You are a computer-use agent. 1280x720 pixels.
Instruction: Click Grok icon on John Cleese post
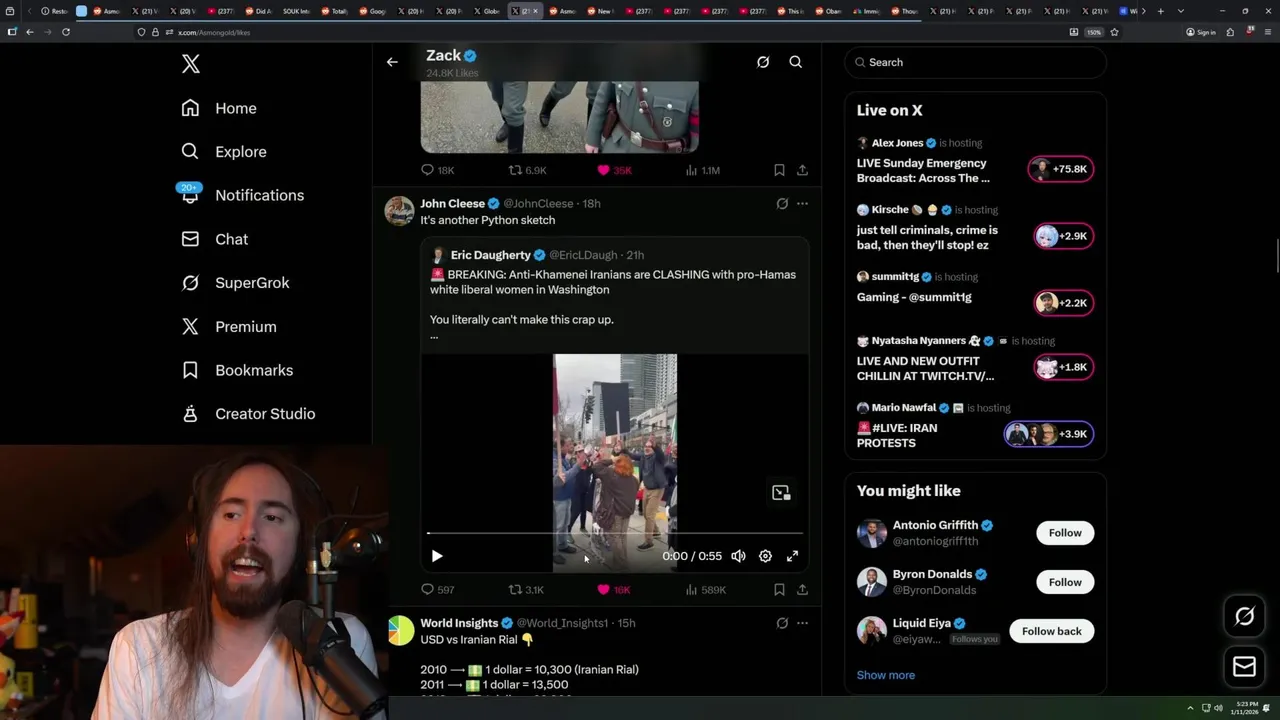782,203
